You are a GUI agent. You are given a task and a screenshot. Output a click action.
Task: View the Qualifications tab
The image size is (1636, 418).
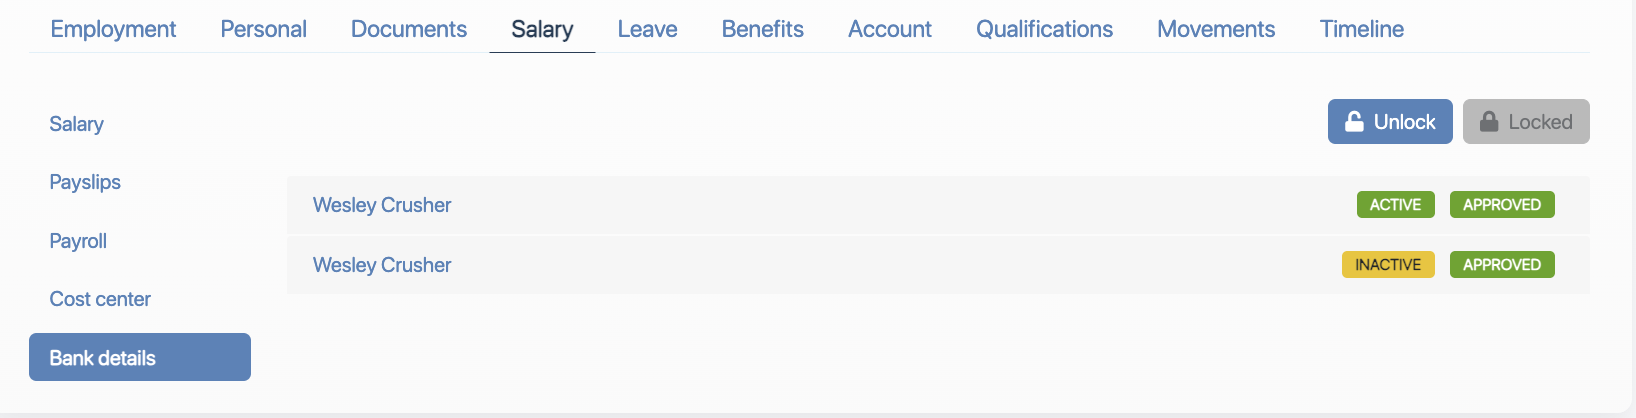(x=1044, y=29)
